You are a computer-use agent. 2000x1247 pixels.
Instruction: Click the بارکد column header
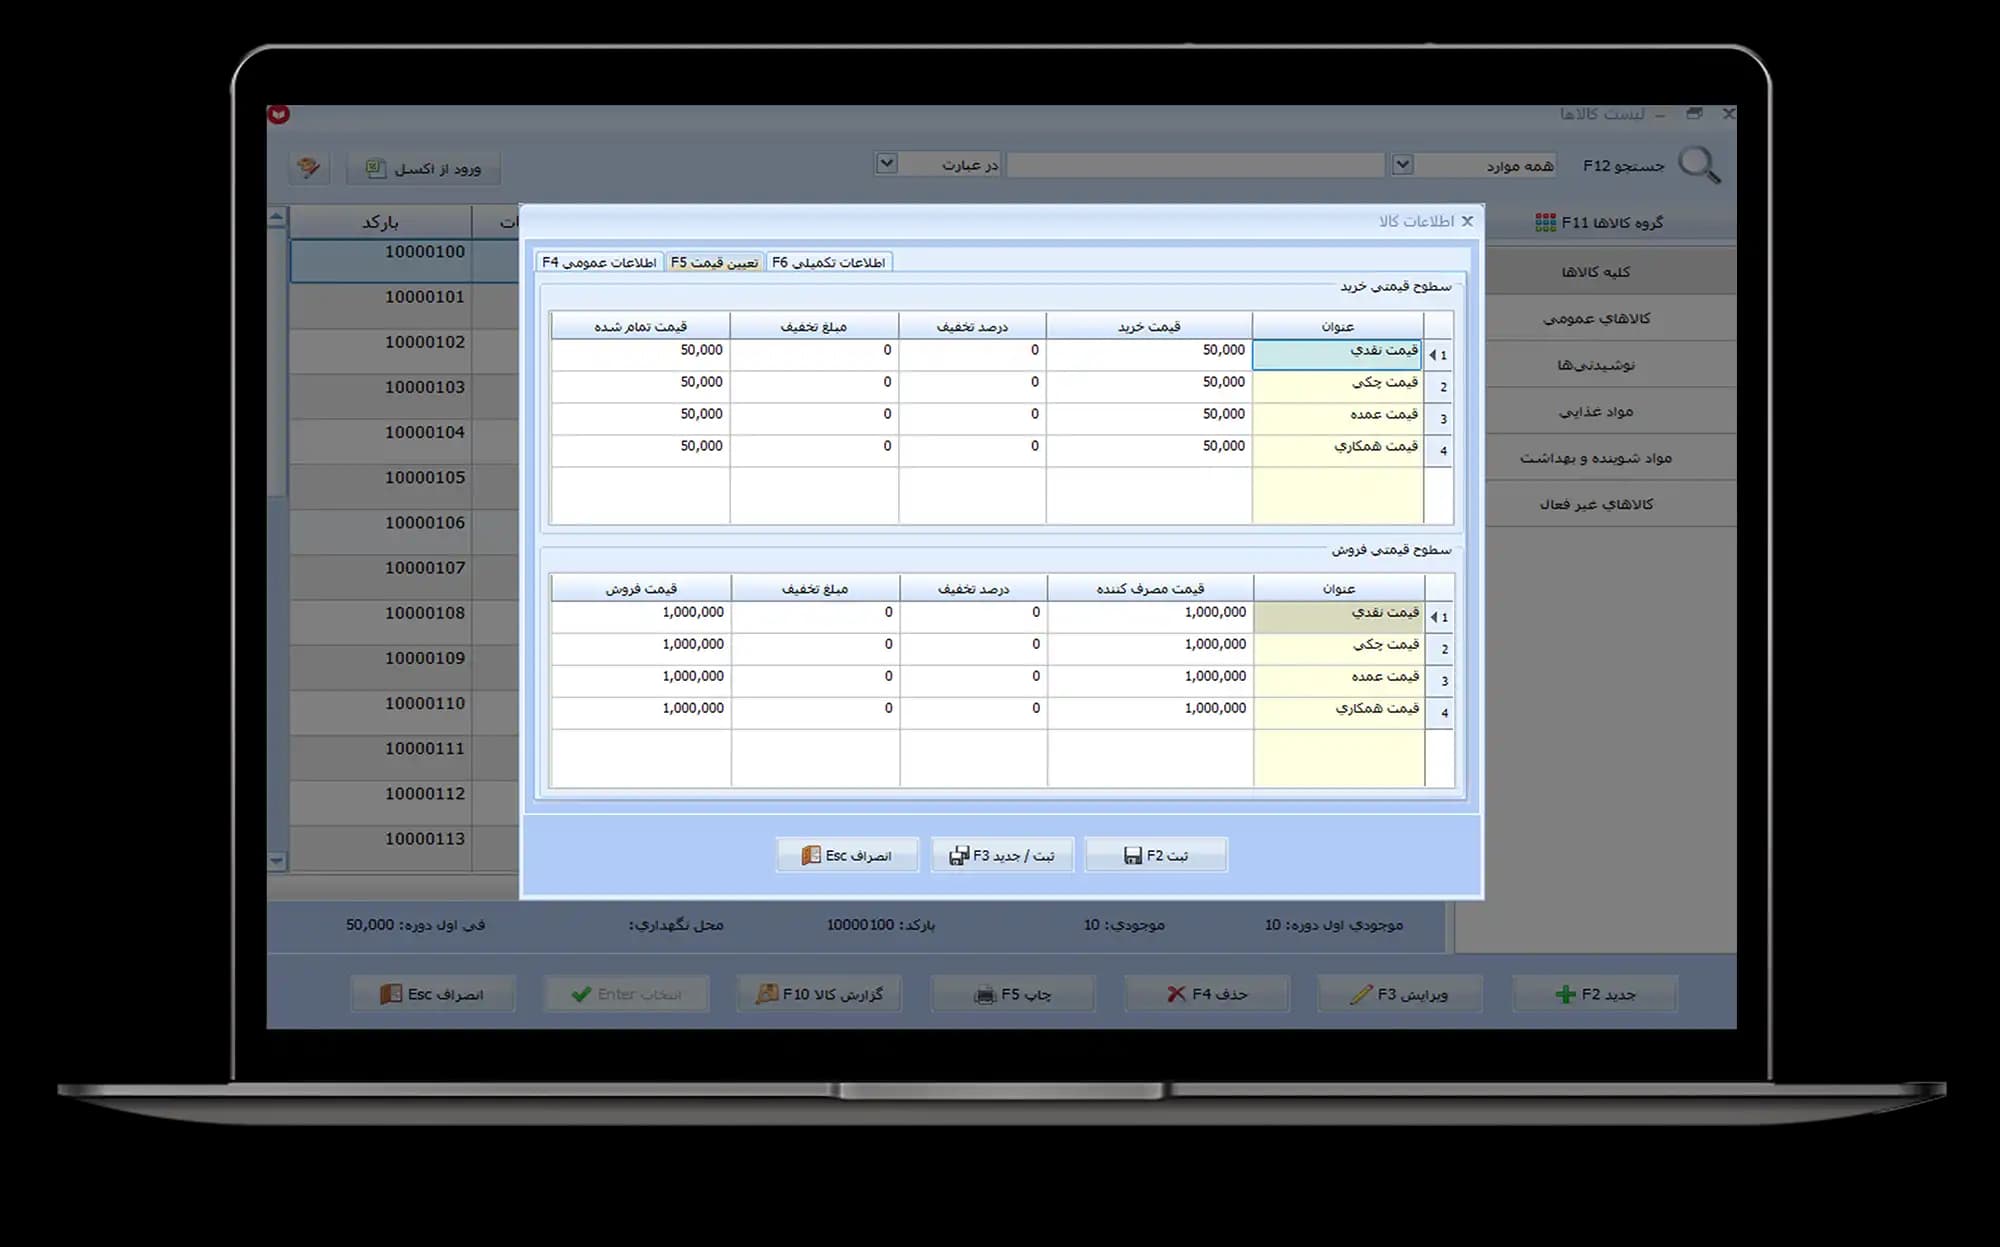[x=380, y=222]
